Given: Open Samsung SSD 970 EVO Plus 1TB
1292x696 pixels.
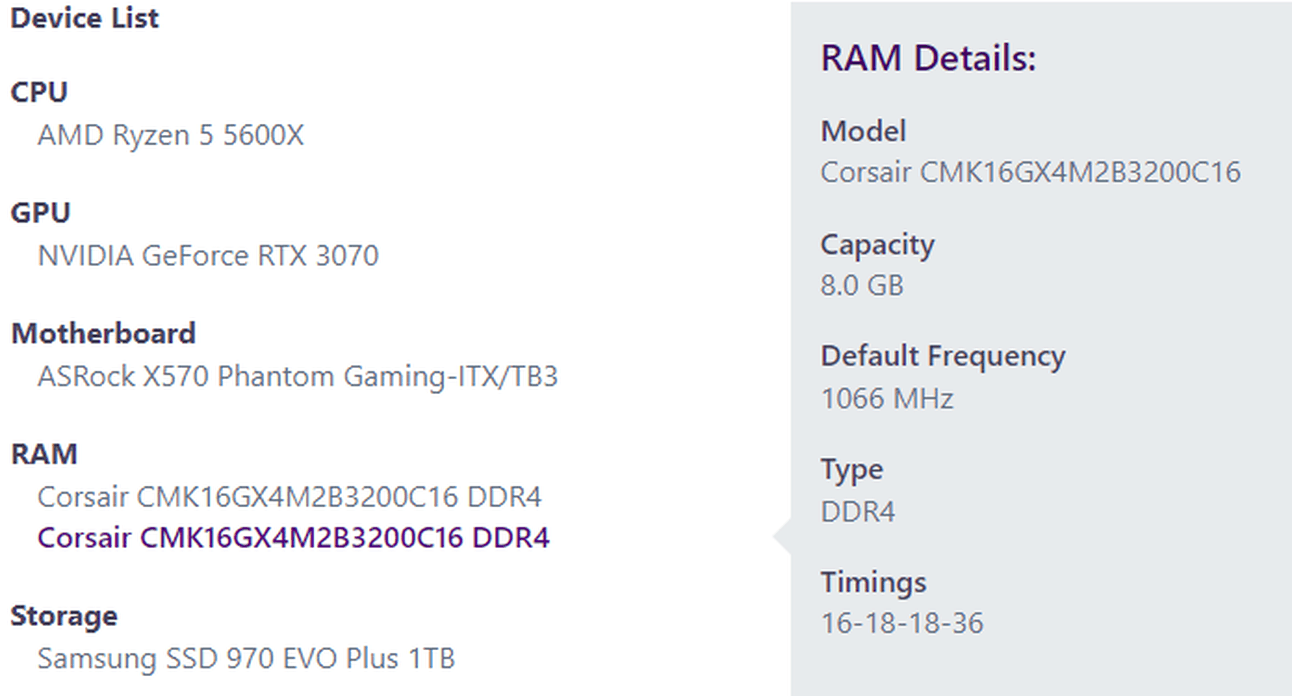Looking at the screenshot, I should click(x=246, y=659).
